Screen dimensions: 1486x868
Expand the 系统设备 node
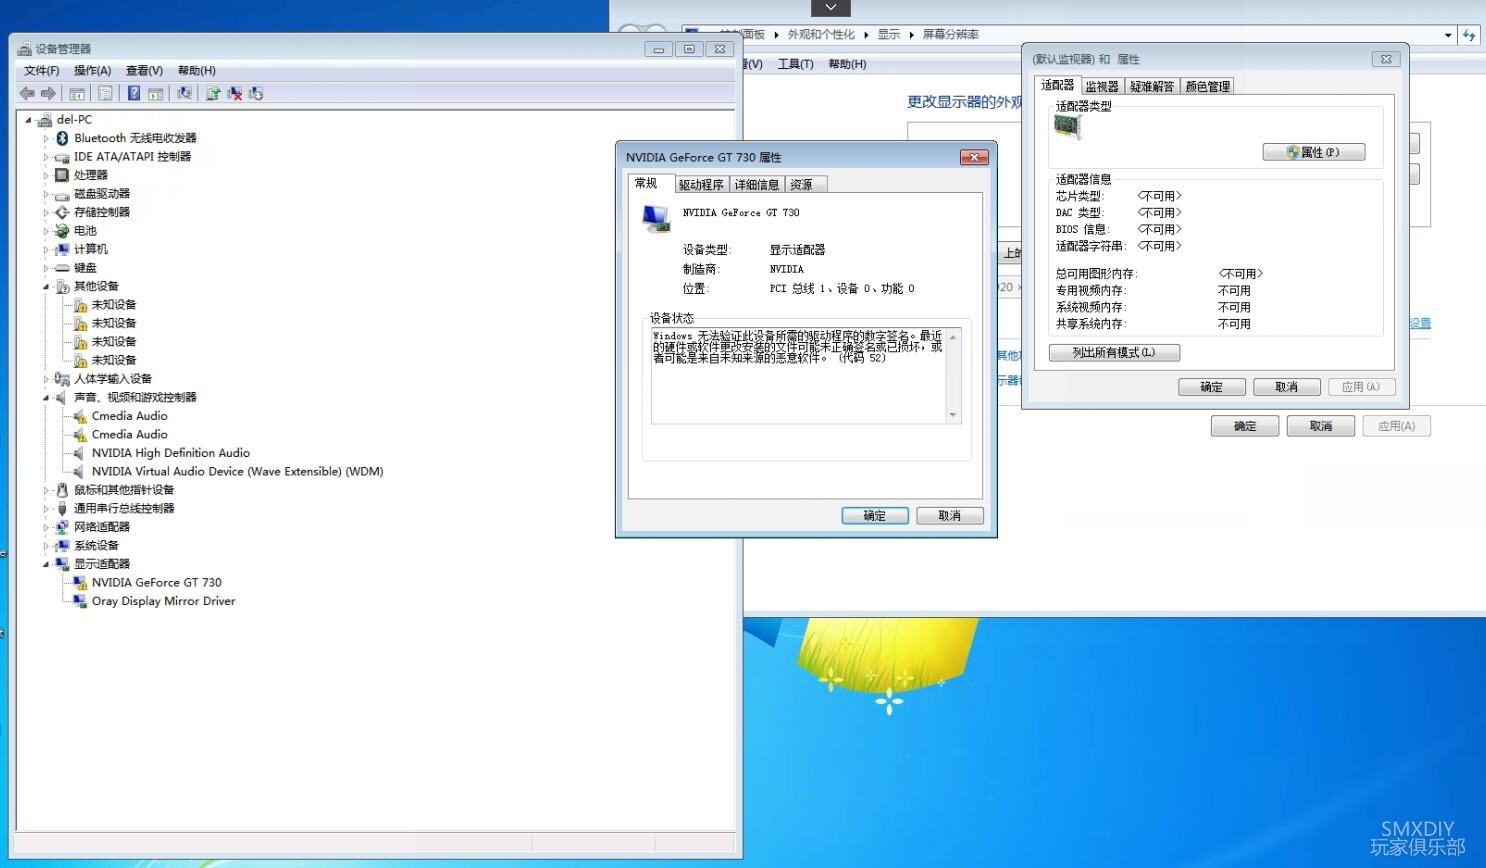pos(46,546)
